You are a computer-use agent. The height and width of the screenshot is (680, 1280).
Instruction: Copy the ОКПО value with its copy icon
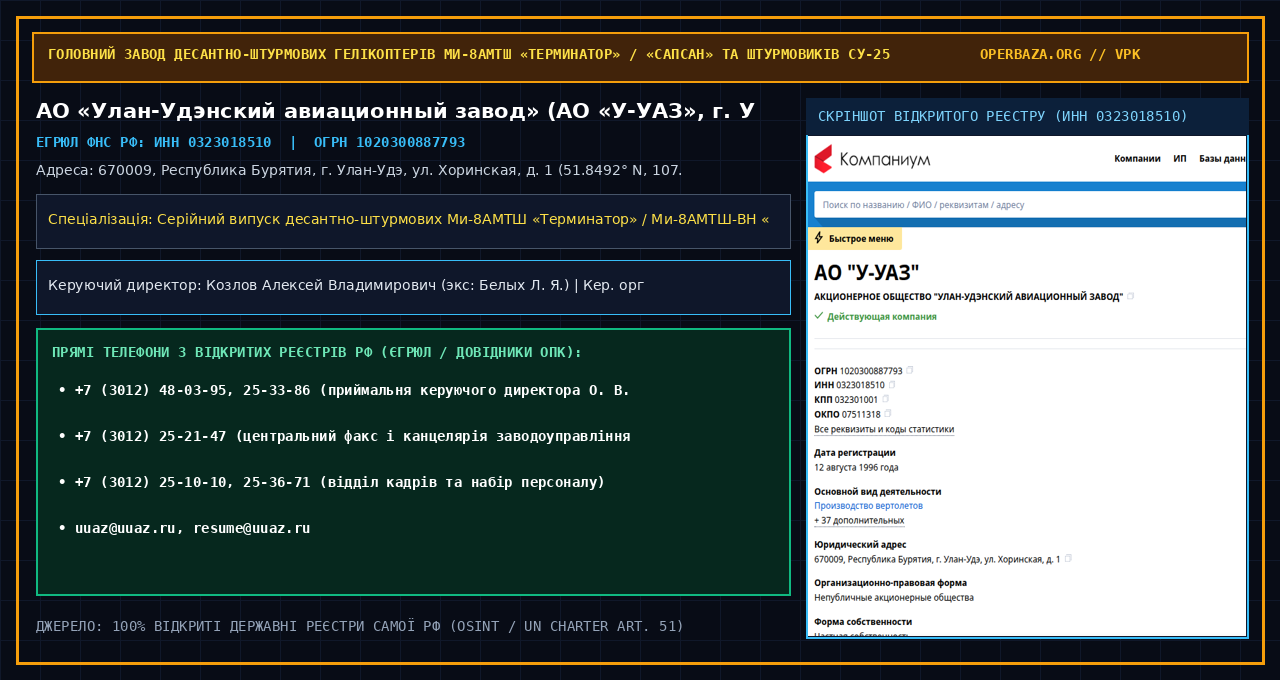tap(887, 413)
